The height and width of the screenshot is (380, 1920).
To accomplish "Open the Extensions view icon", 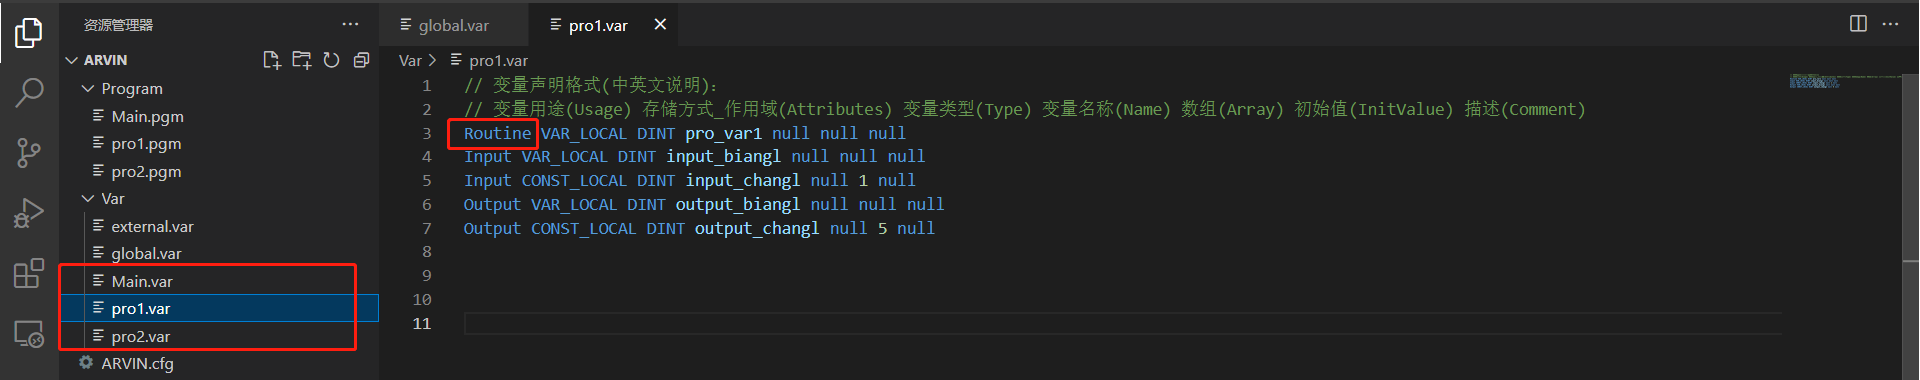I will pyautogui.click(x=29, y=273).
